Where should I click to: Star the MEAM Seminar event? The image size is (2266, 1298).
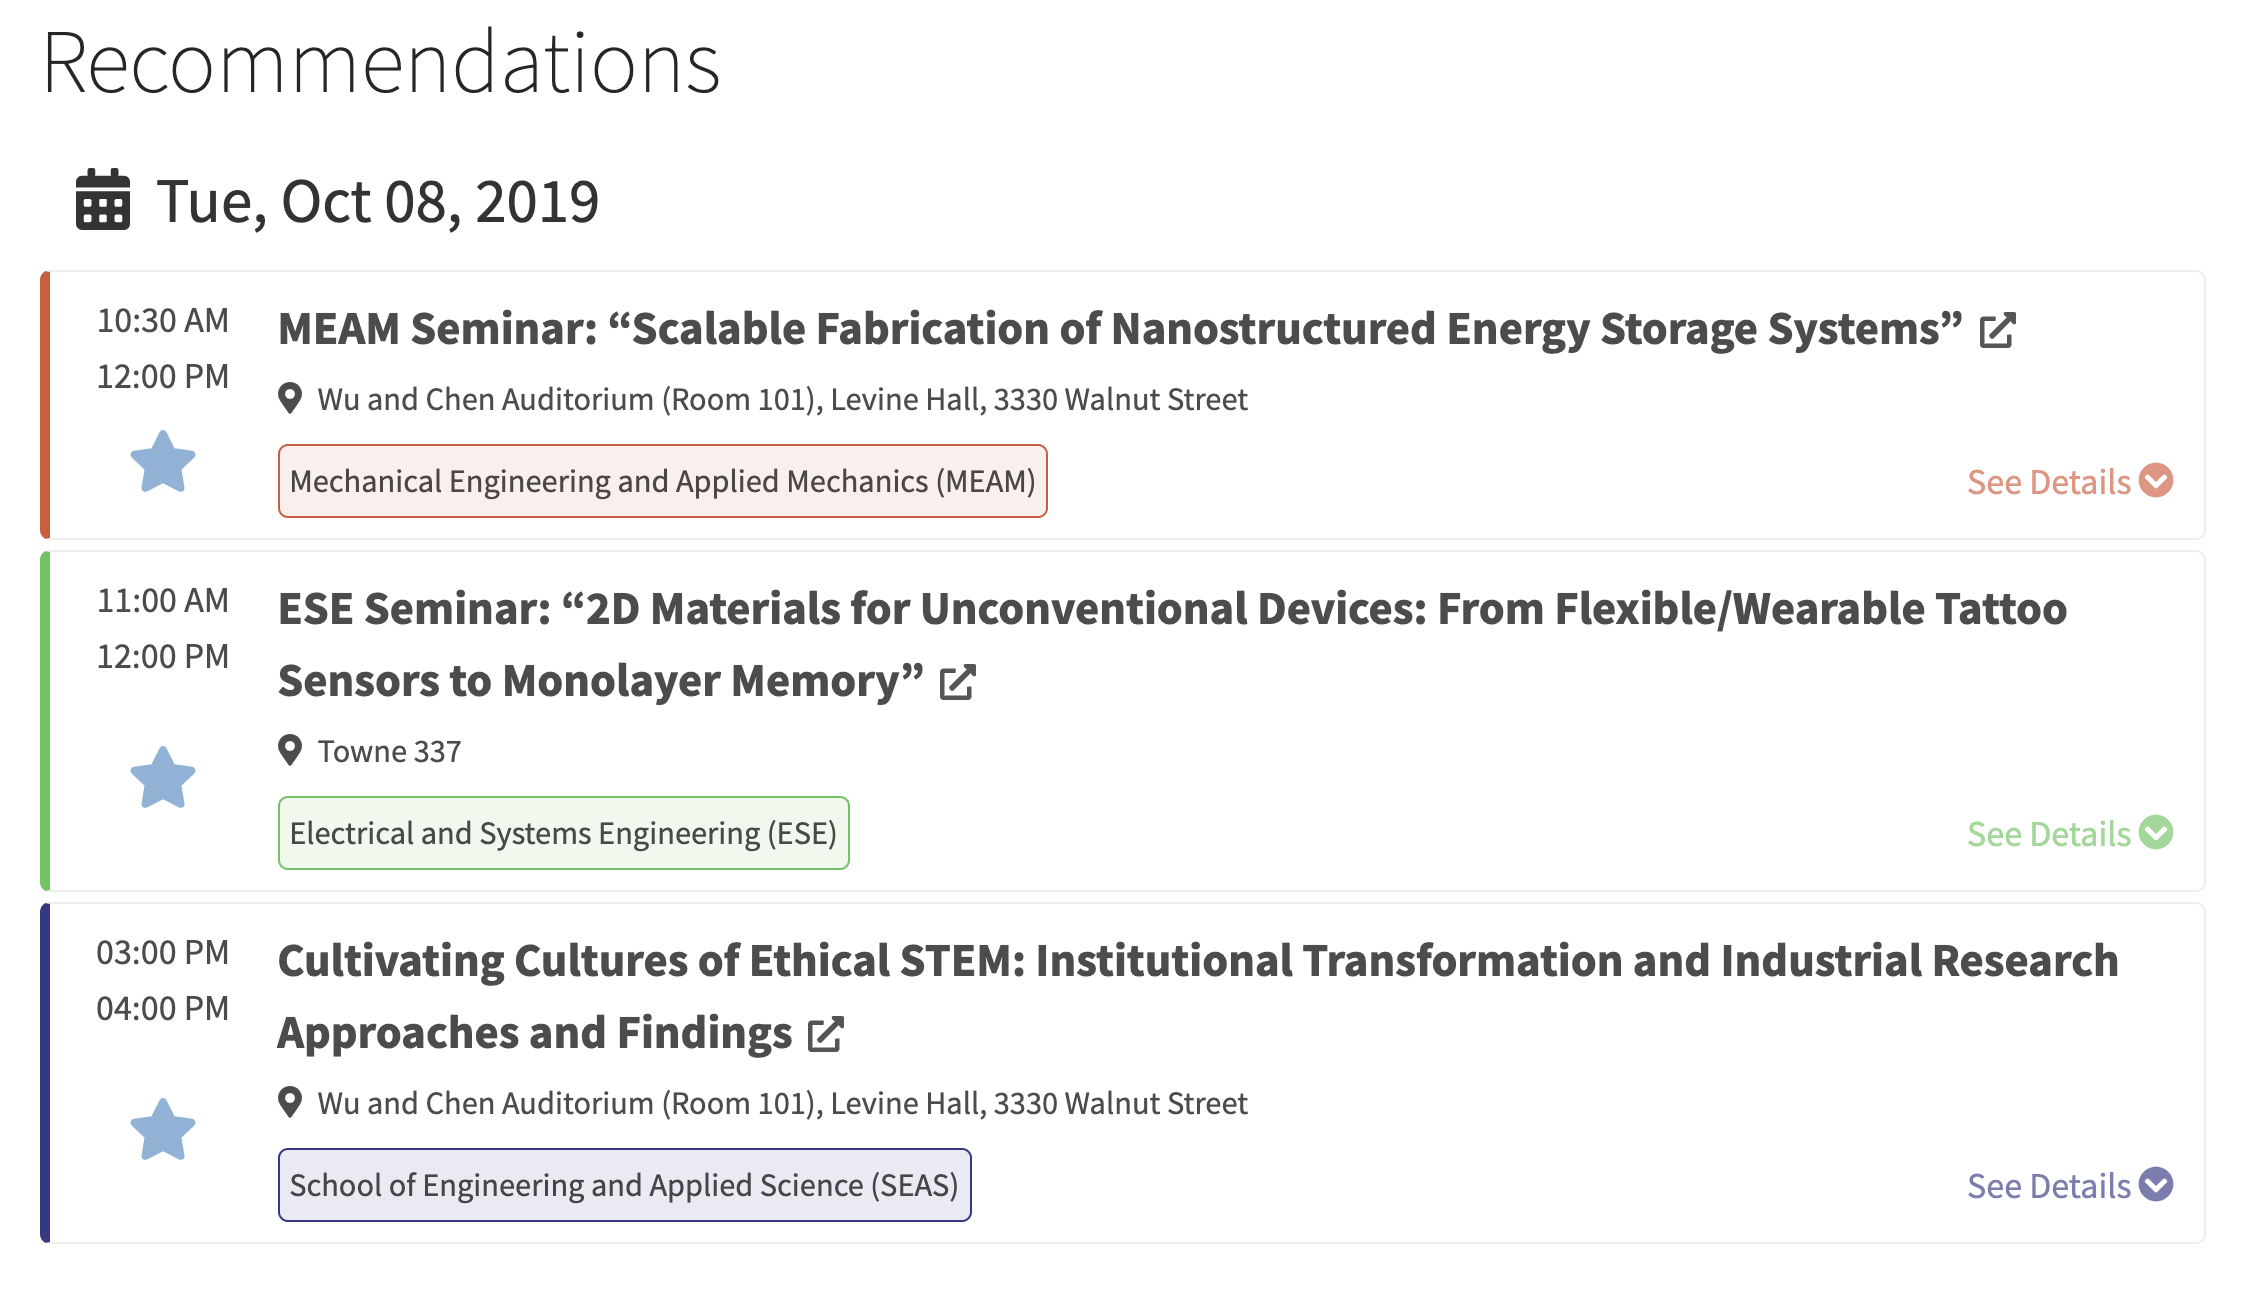(x=163, y=462)
